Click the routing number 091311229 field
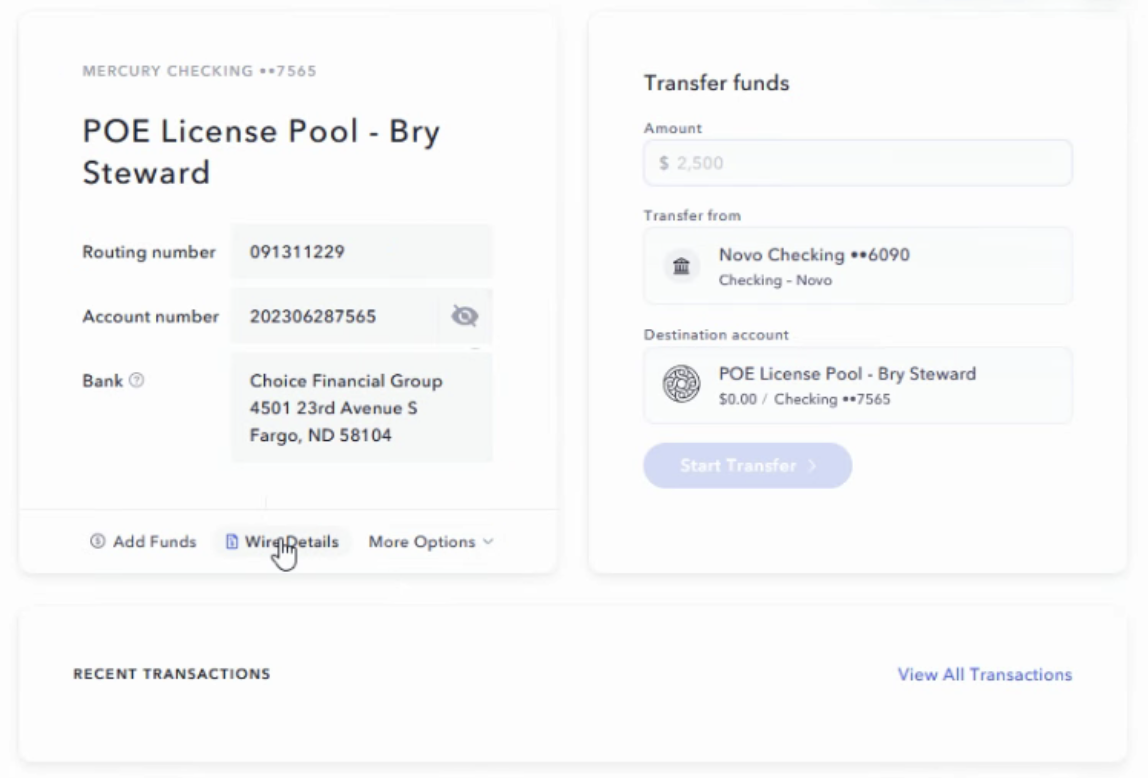The height and width of the screenshot is (778, 1148). click(361, 252)
